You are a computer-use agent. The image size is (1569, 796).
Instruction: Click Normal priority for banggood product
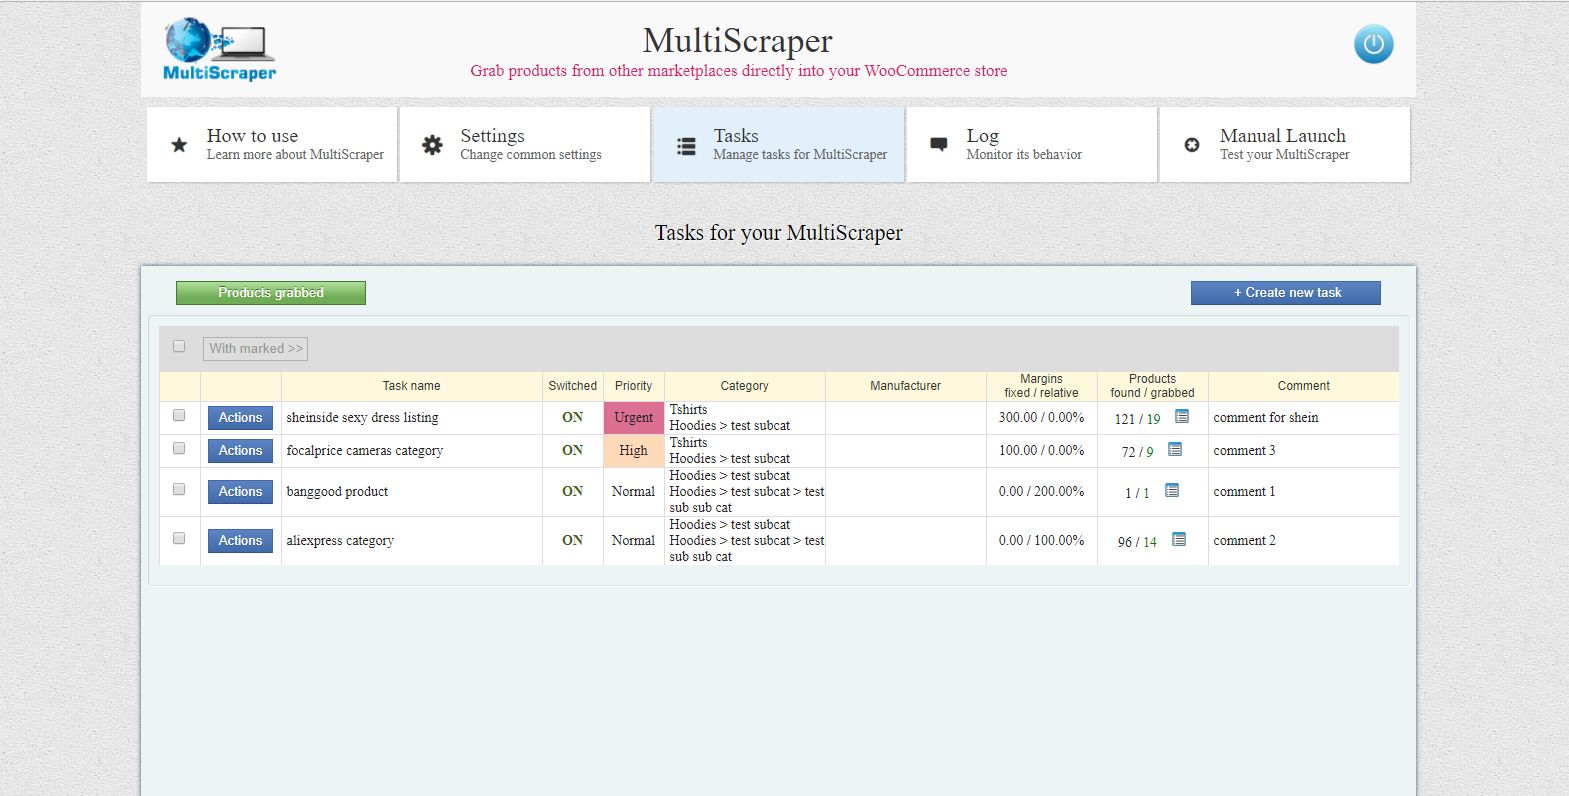pyautogui.click(x=634, y=492)
